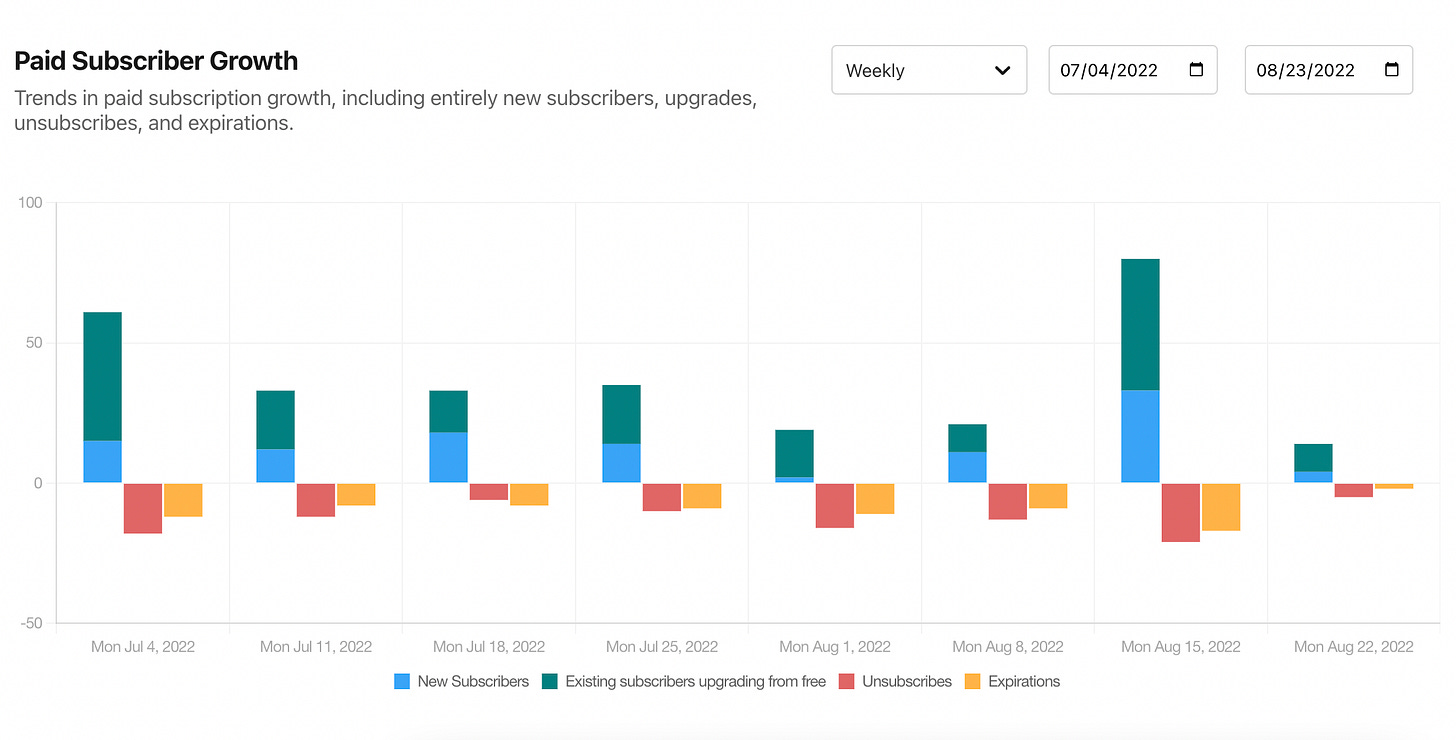Open the start date calendar icon
The width and height of the screenshot is (1456, 740).
click(1194, 69)
